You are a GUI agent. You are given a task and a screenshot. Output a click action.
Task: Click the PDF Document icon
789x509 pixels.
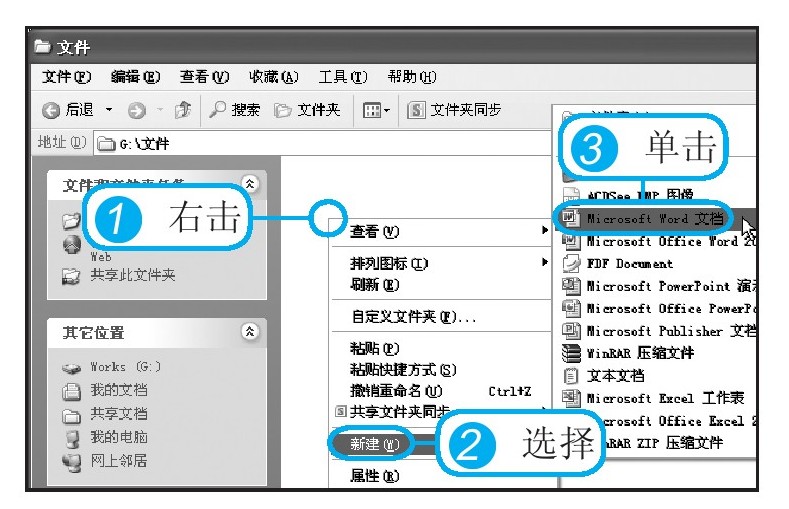point(571,264)
